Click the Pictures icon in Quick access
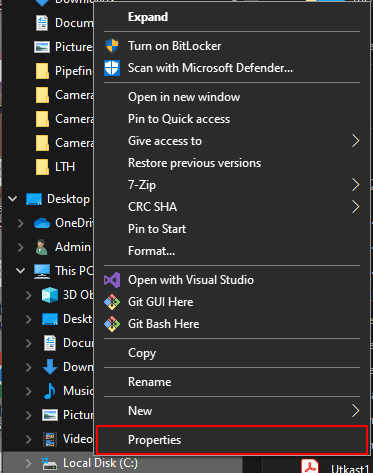This screenshot has width=373, height=473. (x=42, y=47)
